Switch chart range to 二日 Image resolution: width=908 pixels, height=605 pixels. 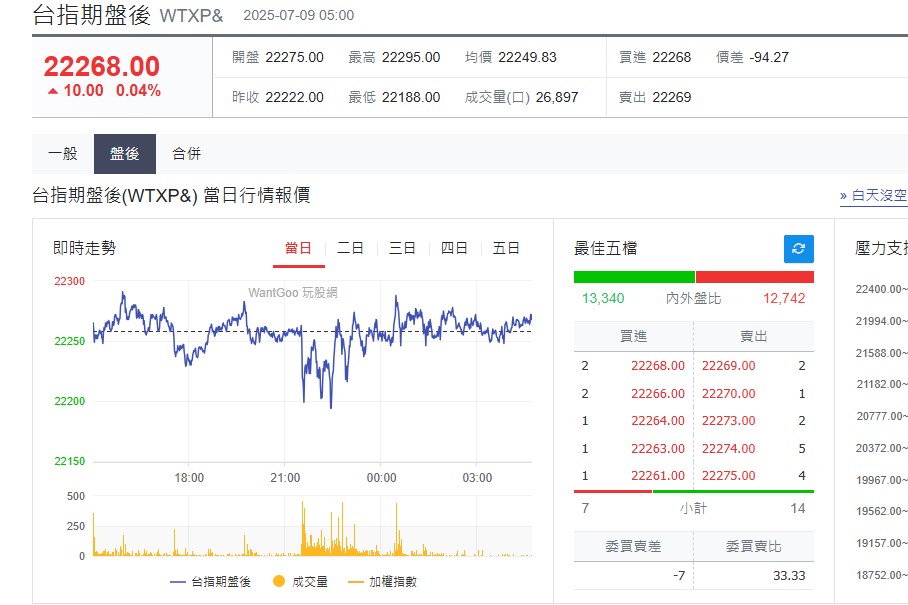(350, 248)
